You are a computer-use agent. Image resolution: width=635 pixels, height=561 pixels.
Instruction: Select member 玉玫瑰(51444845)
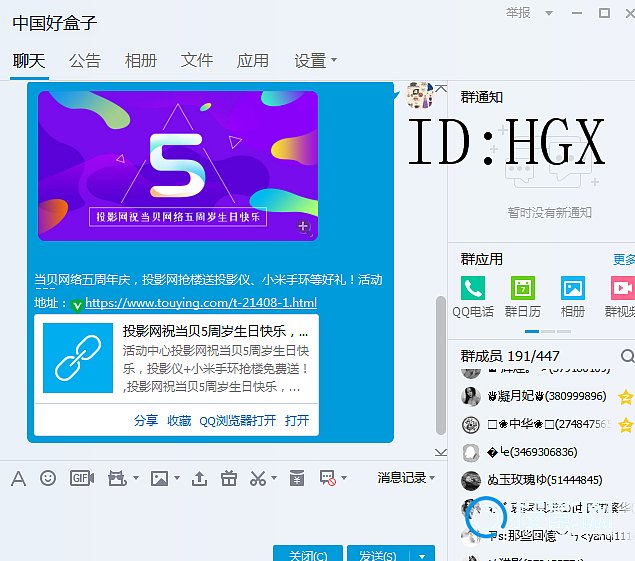click(547, 480)
